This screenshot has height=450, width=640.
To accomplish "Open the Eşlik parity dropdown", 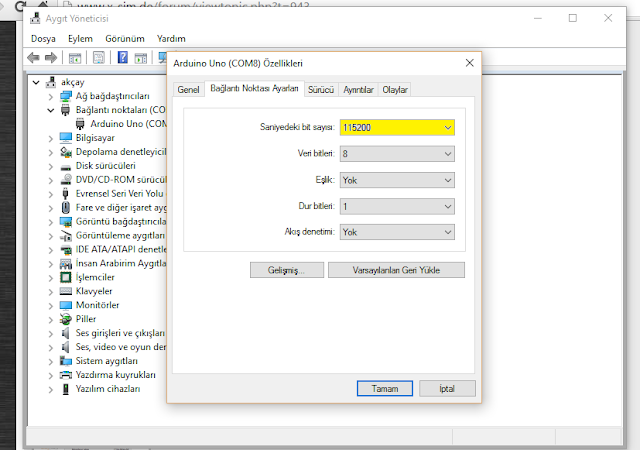I will coord(397,180).
